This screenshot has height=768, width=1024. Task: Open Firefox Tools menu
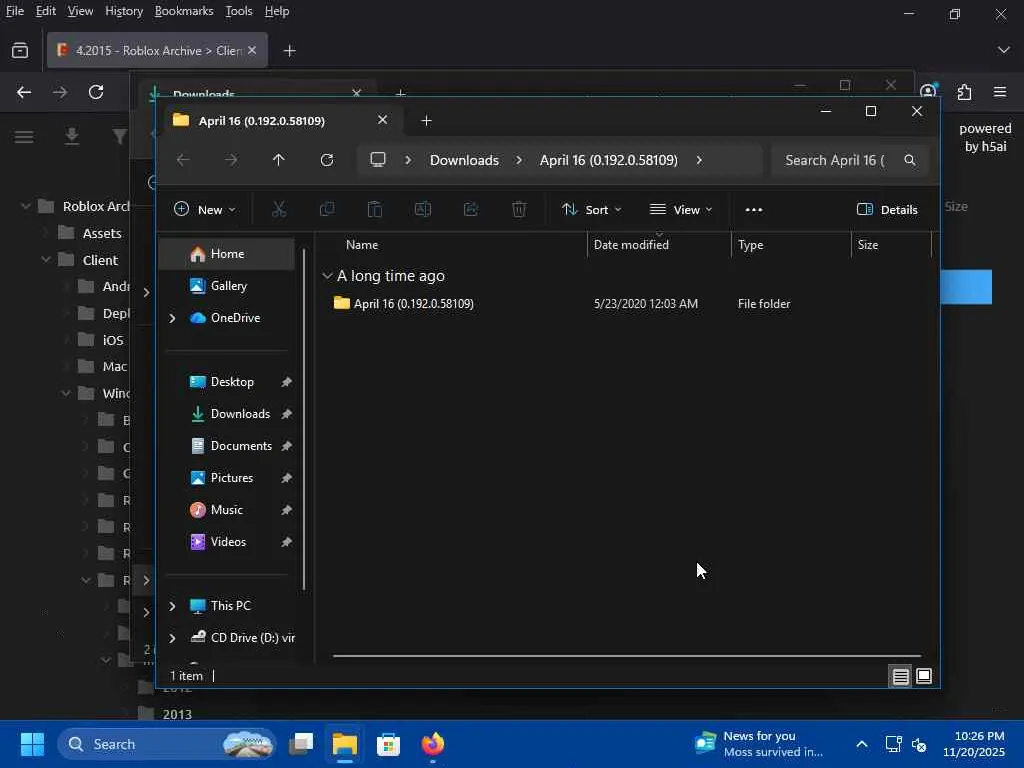click(x=239, y=11)
